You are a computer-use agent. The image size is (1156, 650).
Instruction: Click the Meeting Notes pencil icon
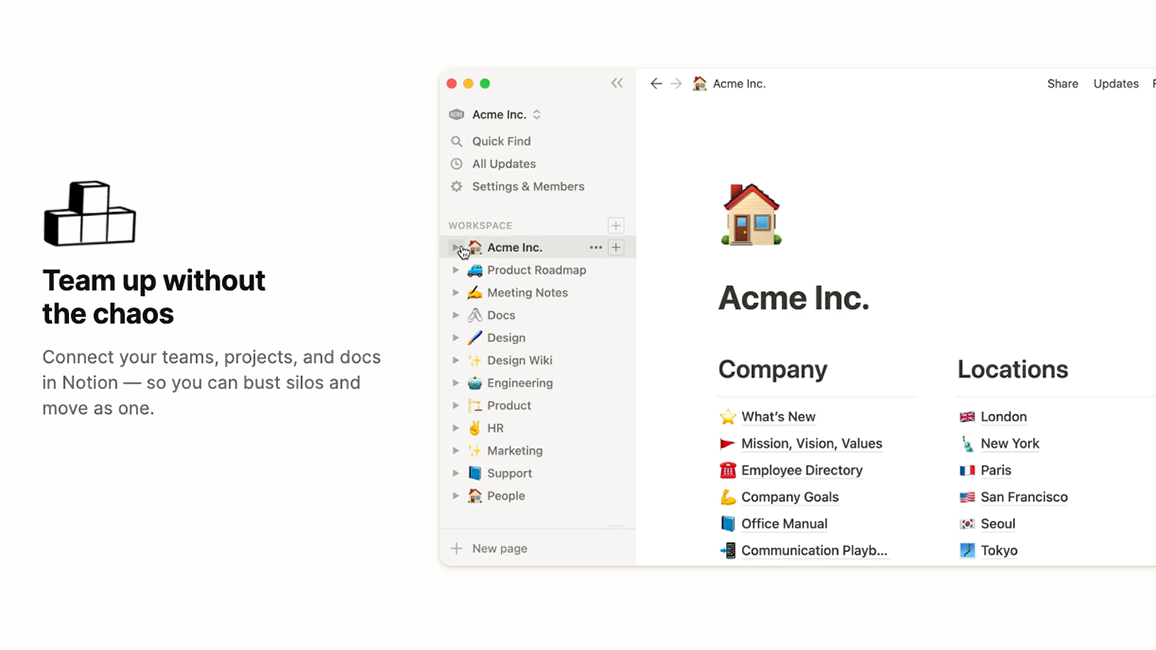[473, 292]
